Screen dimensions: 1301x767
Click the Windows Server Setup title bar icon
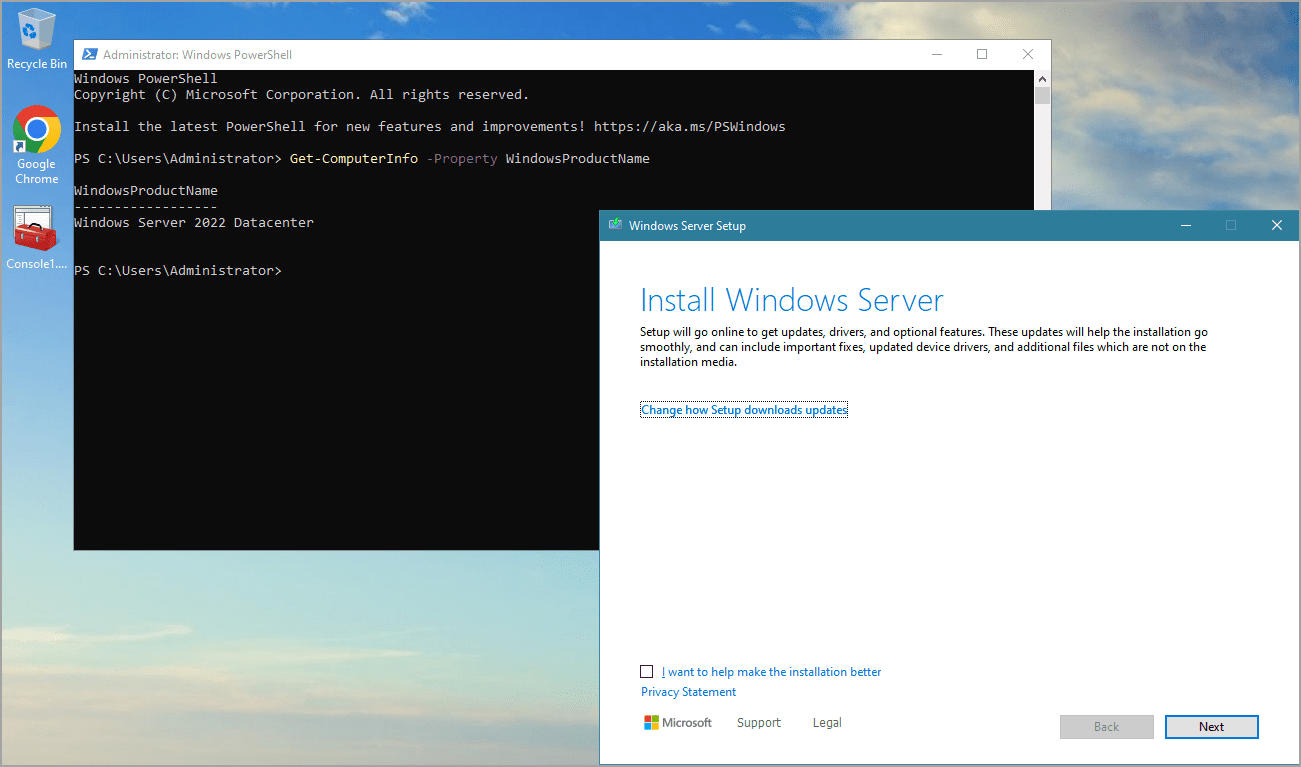pos(616,226)
